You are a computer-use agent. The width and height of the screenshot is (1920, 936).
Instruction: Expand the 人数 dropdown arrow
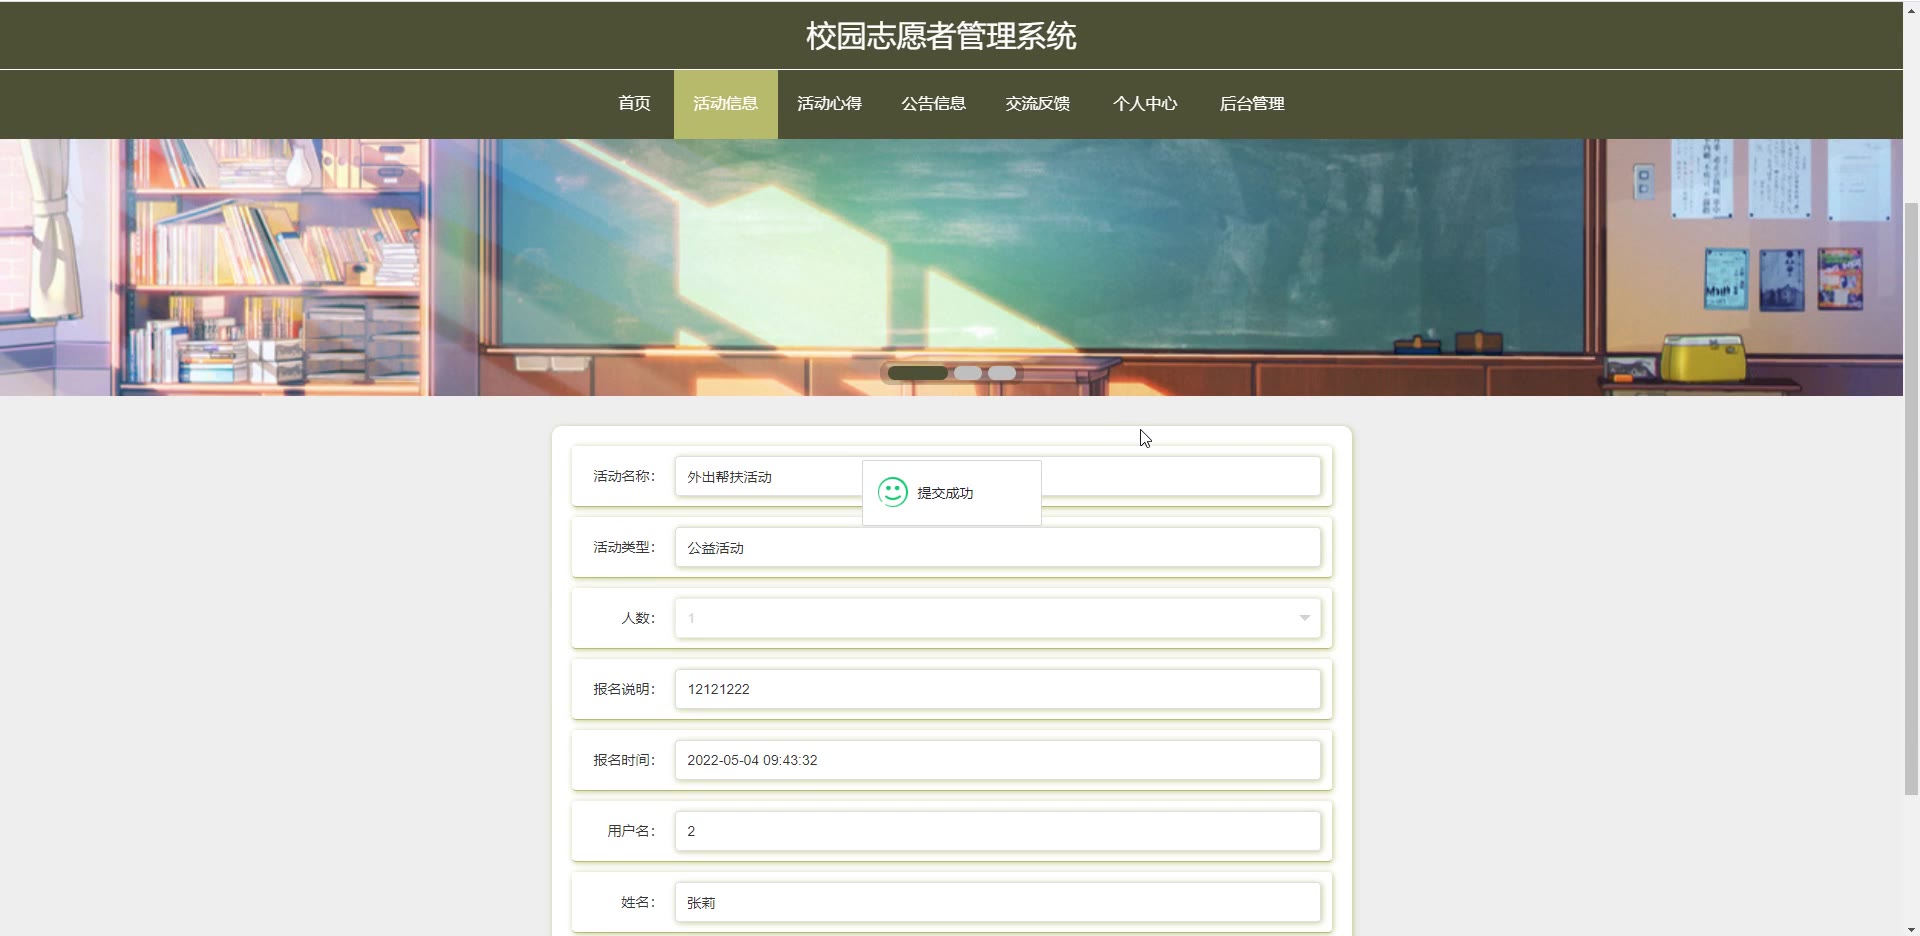(x=1304, y=618)
